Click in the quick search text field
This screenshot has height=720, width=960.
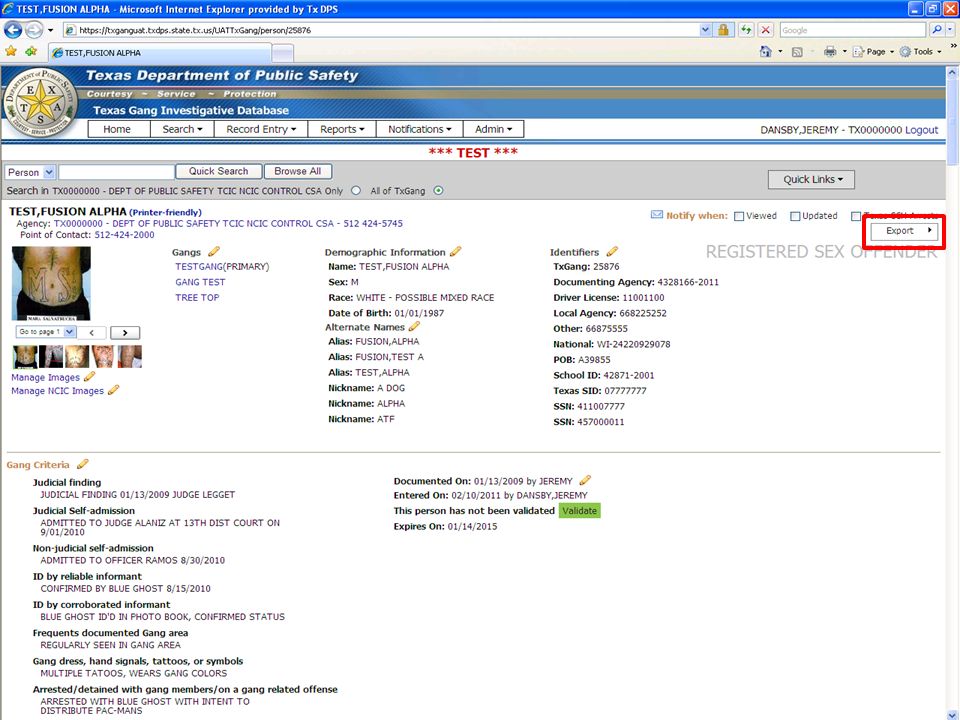click(116, 172)
